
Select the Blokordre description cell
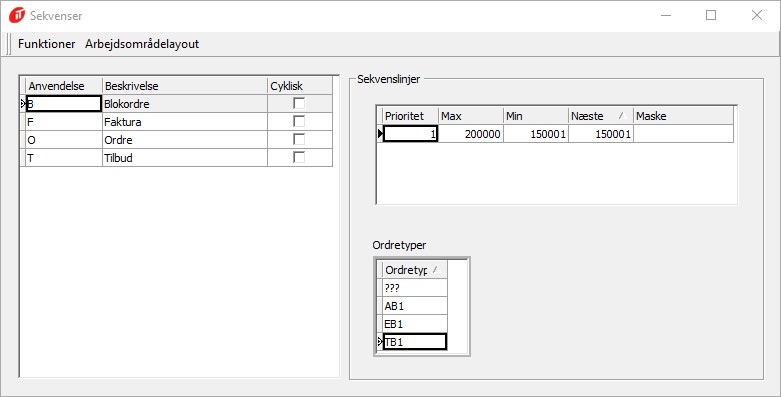[185, 104]
